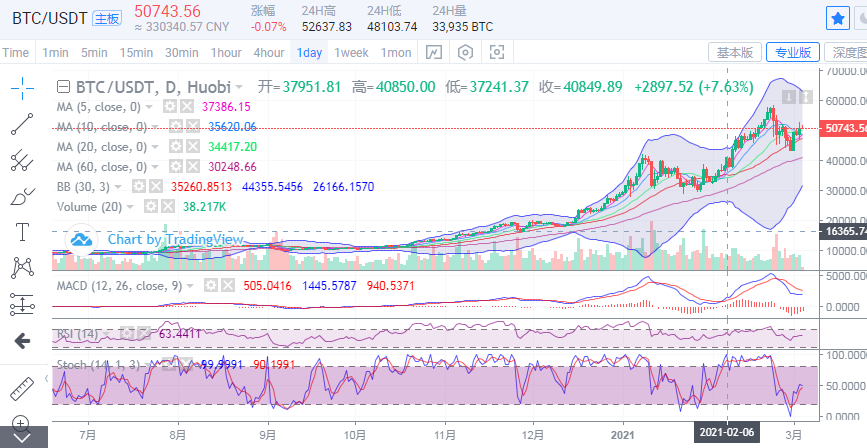Open the hexagon chart settings icon
867x448 pixels.
466,53
